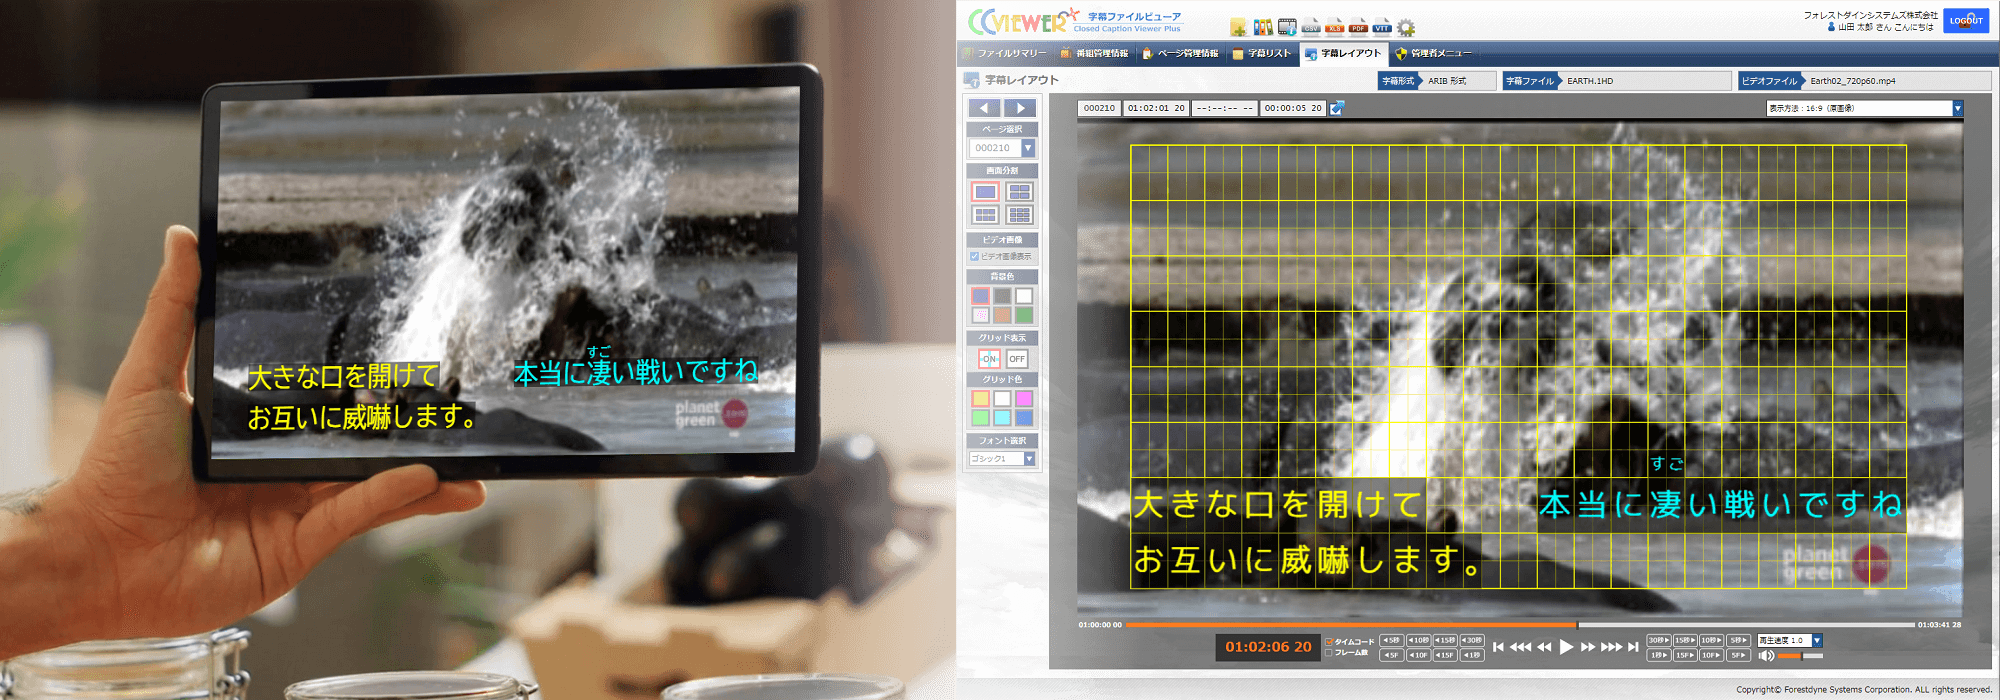This screenshot has width=2000, height=700.
Task: Choose green background color swatch
Action: click(1024, 316)
